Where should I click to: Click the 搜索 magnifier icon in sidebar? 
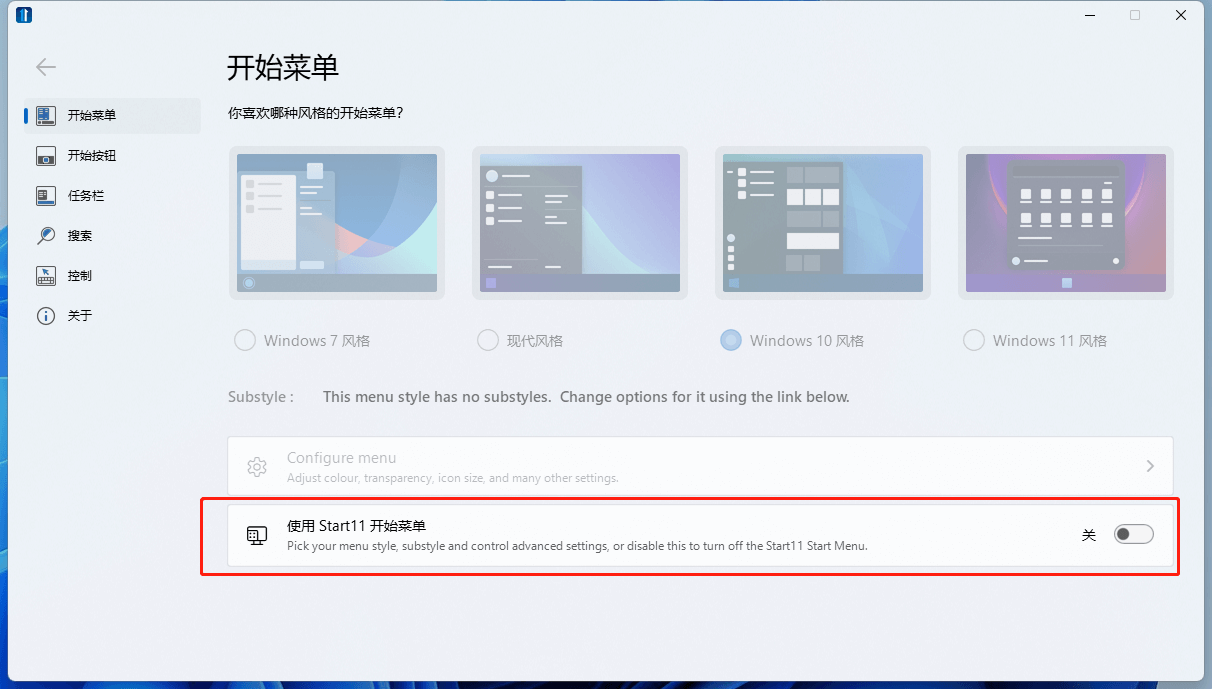click(45, 235)
